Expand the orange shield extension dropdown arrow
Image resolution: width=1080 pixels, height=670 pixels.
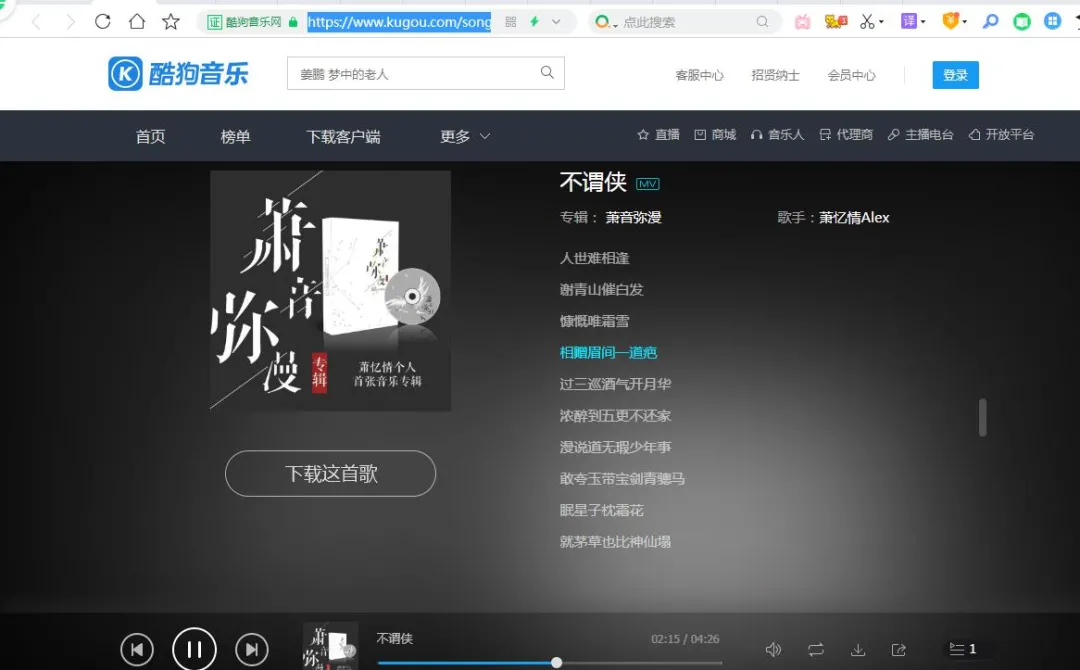[965, 22]
